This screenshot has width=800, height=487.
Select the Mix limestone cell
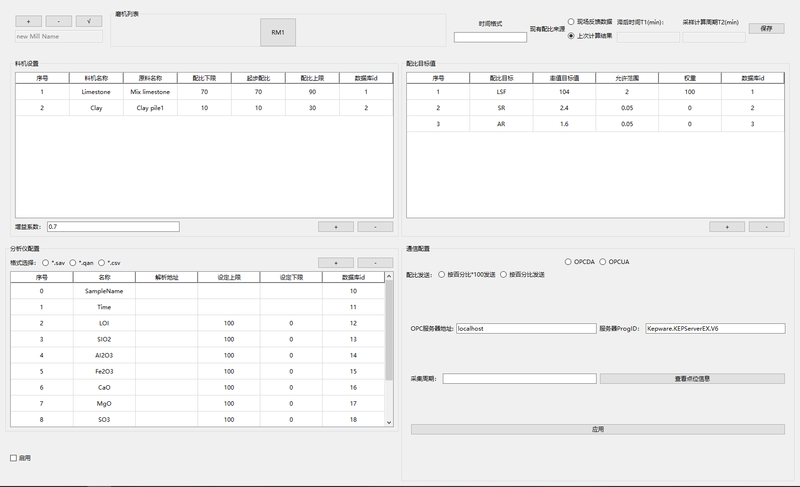tap(150, 92)
